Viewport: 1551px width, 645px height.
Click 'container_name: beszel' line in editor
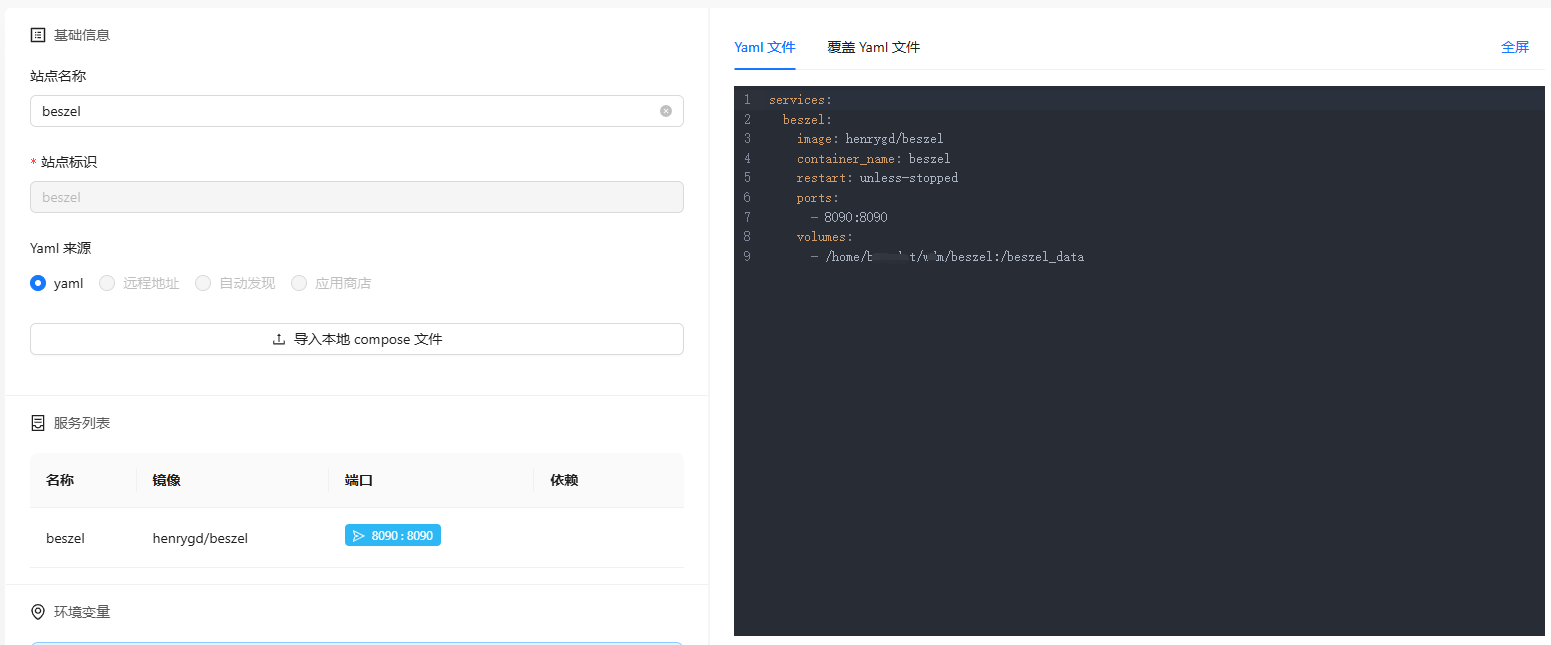tap(873, 158)
